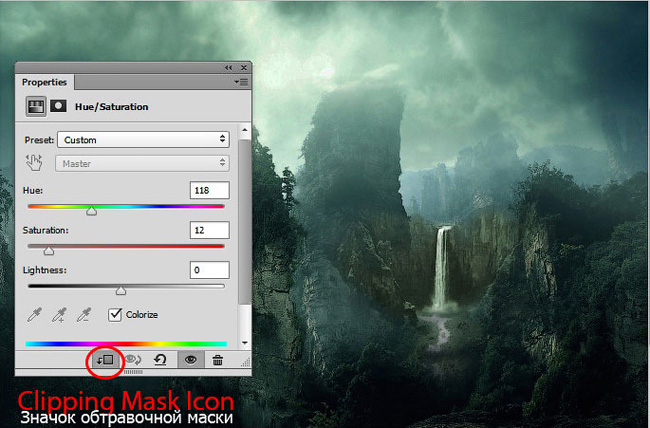Viewport: 650px width, 428px height.
Task: Toggle adjustment layer visibility eye
Action: point(191,360)
